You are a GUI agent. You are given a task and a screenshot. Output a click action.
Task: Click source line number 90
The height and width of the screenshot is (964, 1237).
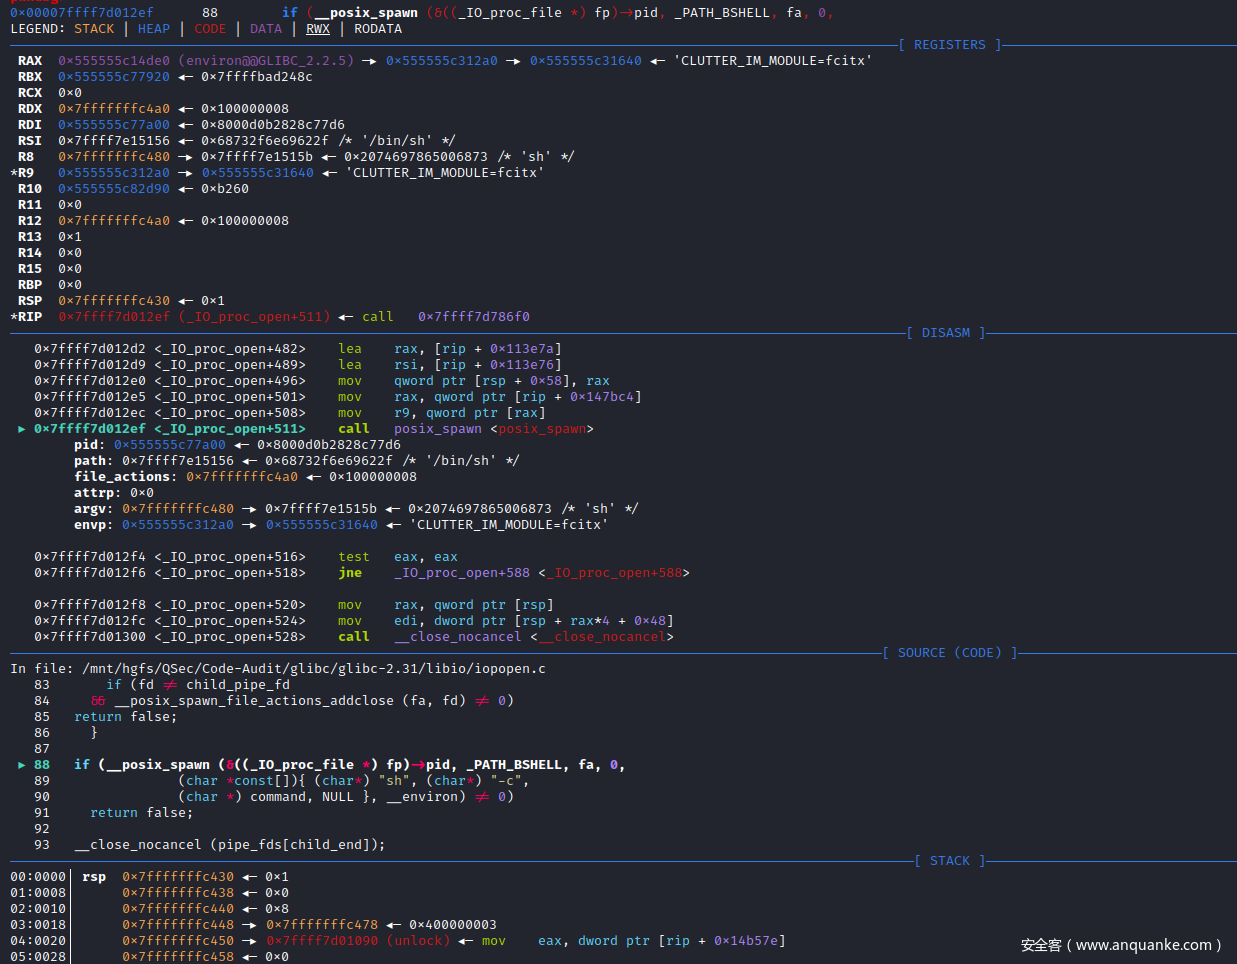pyautogui.click(x=42, y=797)
